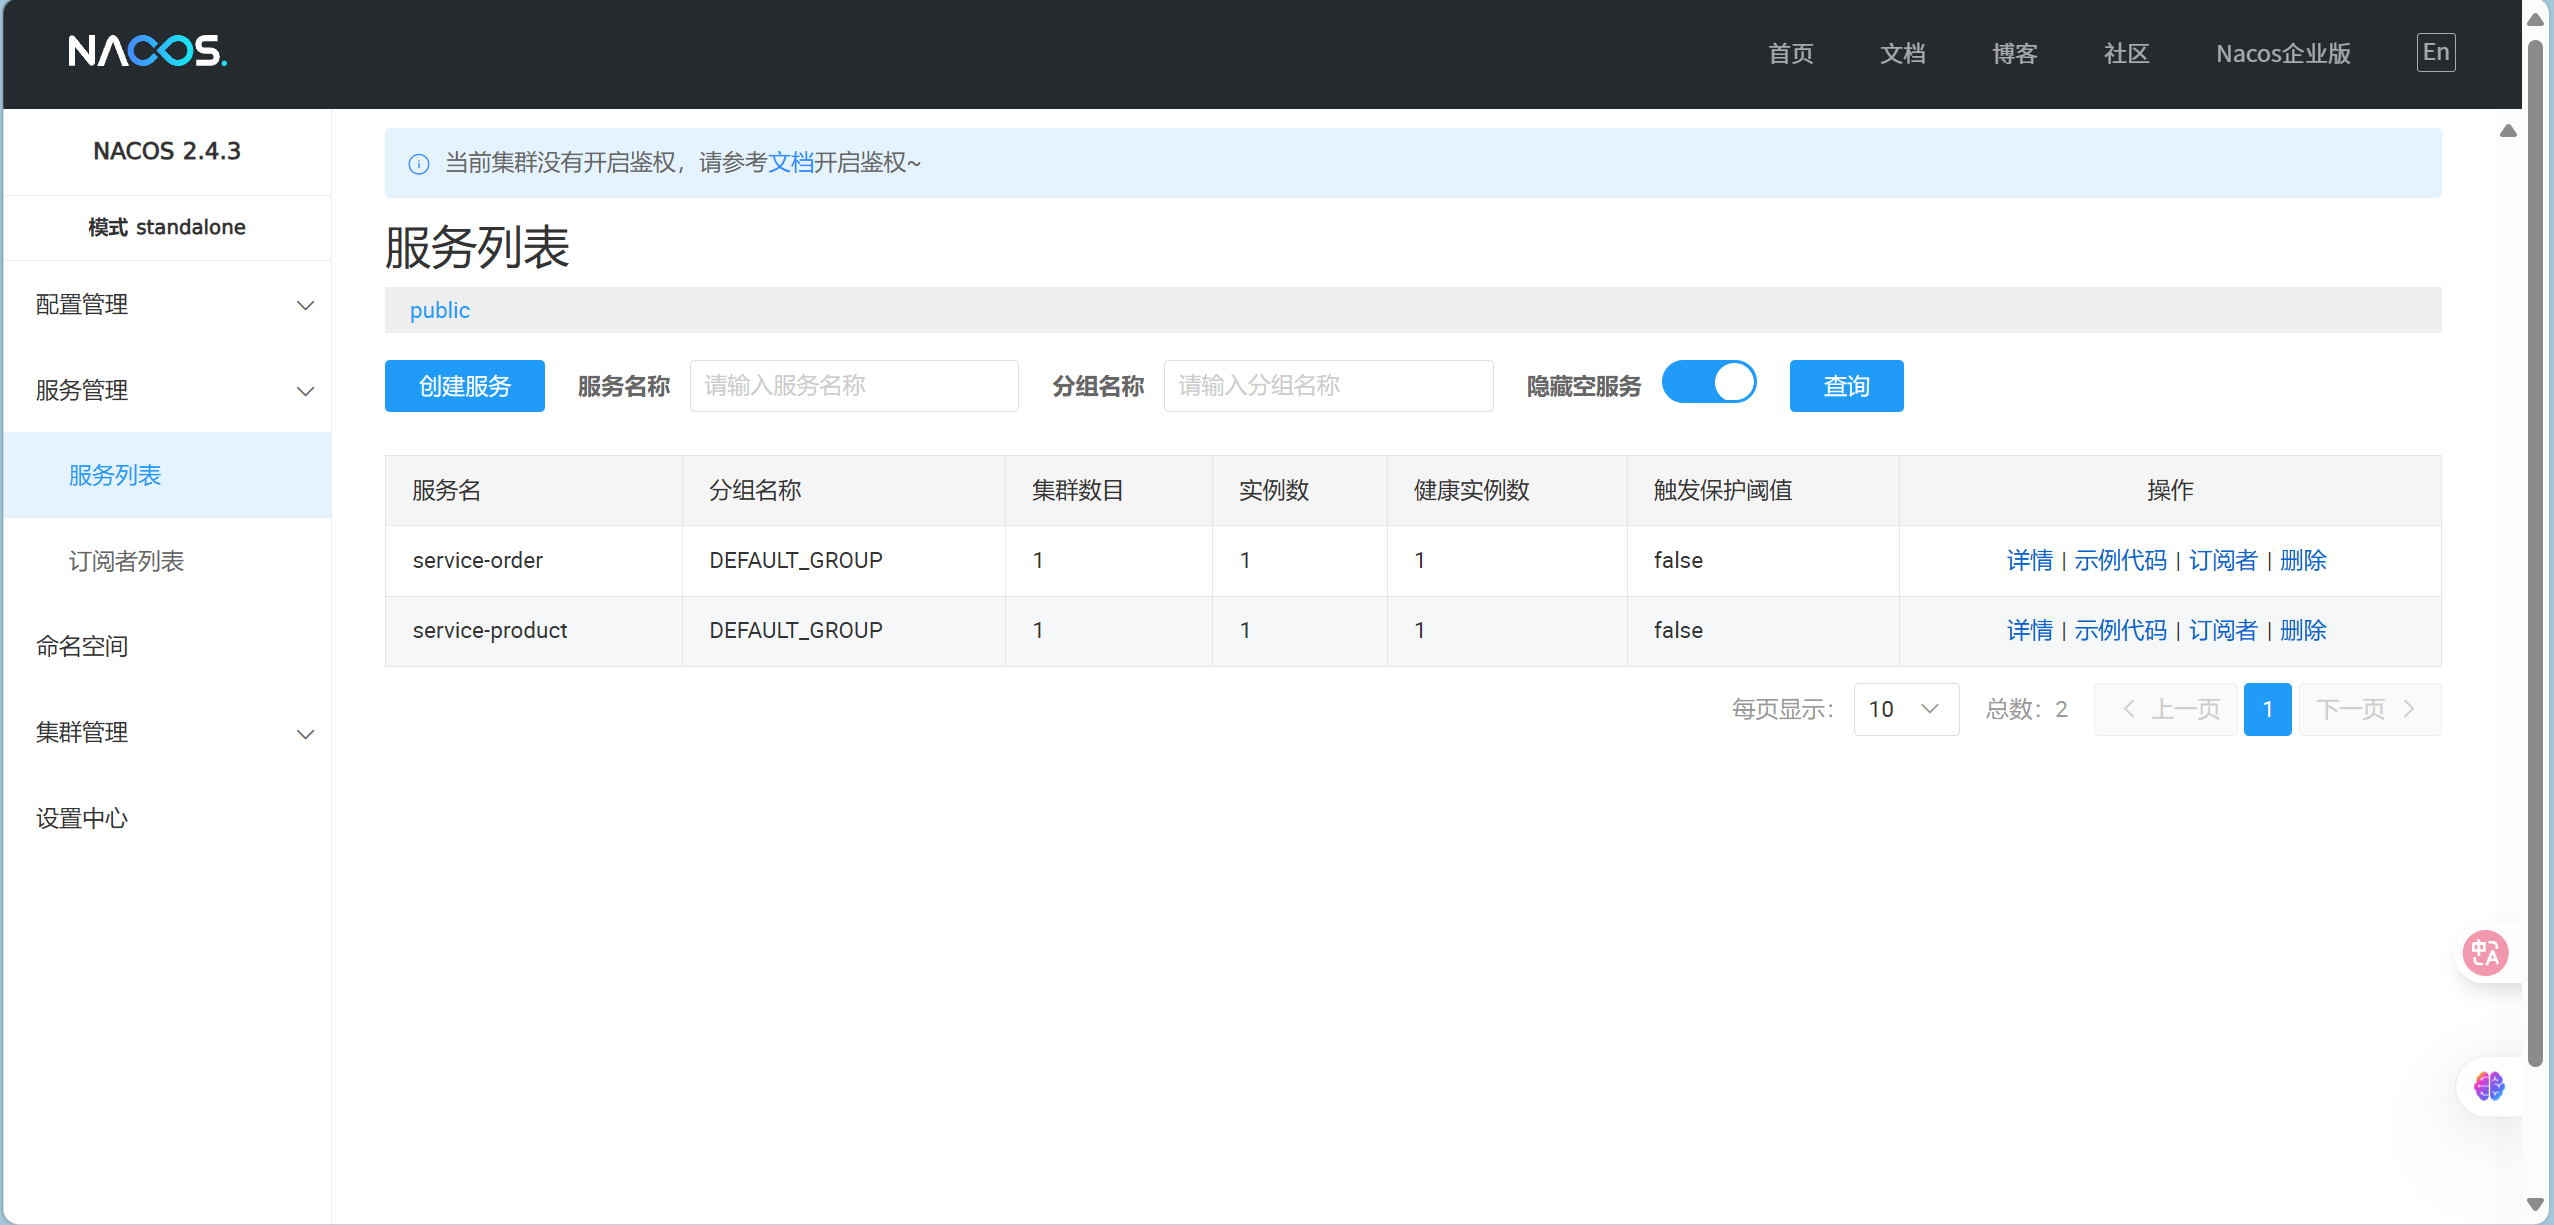This screenshot has width=2554, height=1225.
Task: Toggle the 隐藏空服务 switch off
Action: click(1709, 383)
